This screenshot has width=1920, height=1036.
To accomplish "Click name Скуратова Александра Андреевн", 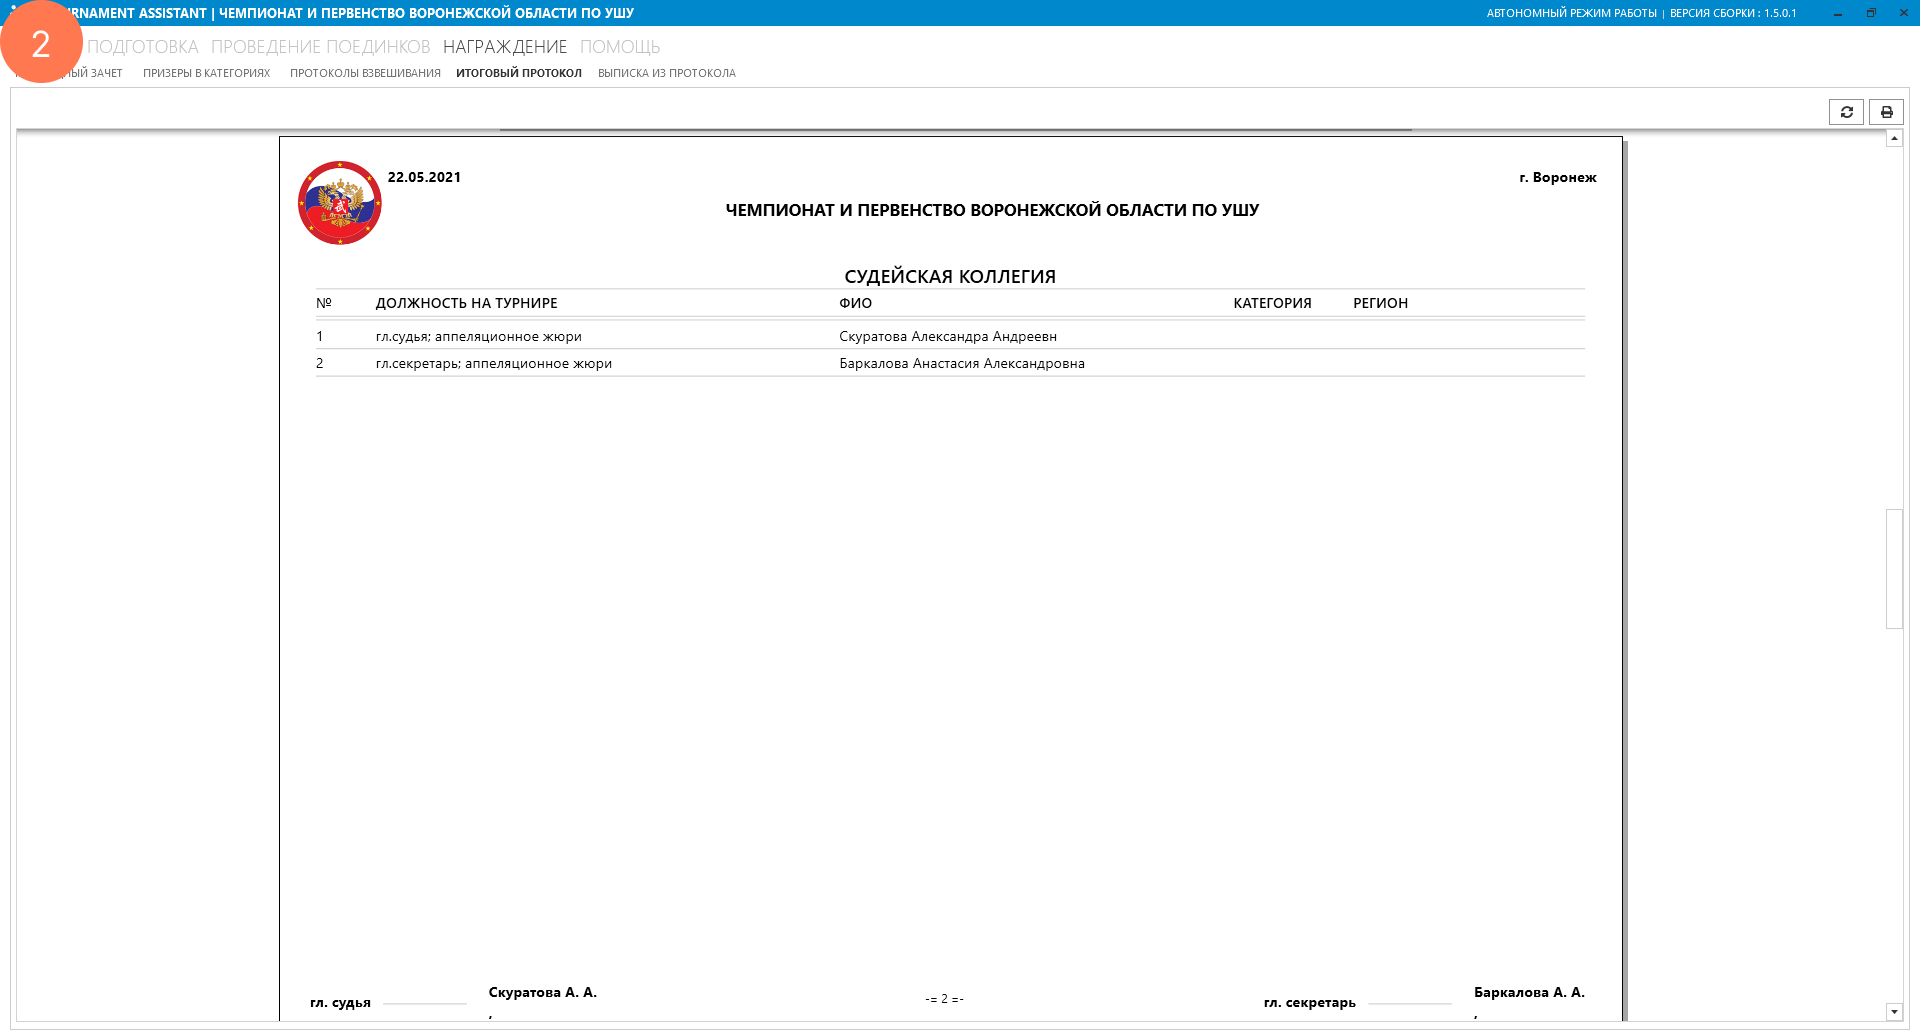I will (948, 337).
